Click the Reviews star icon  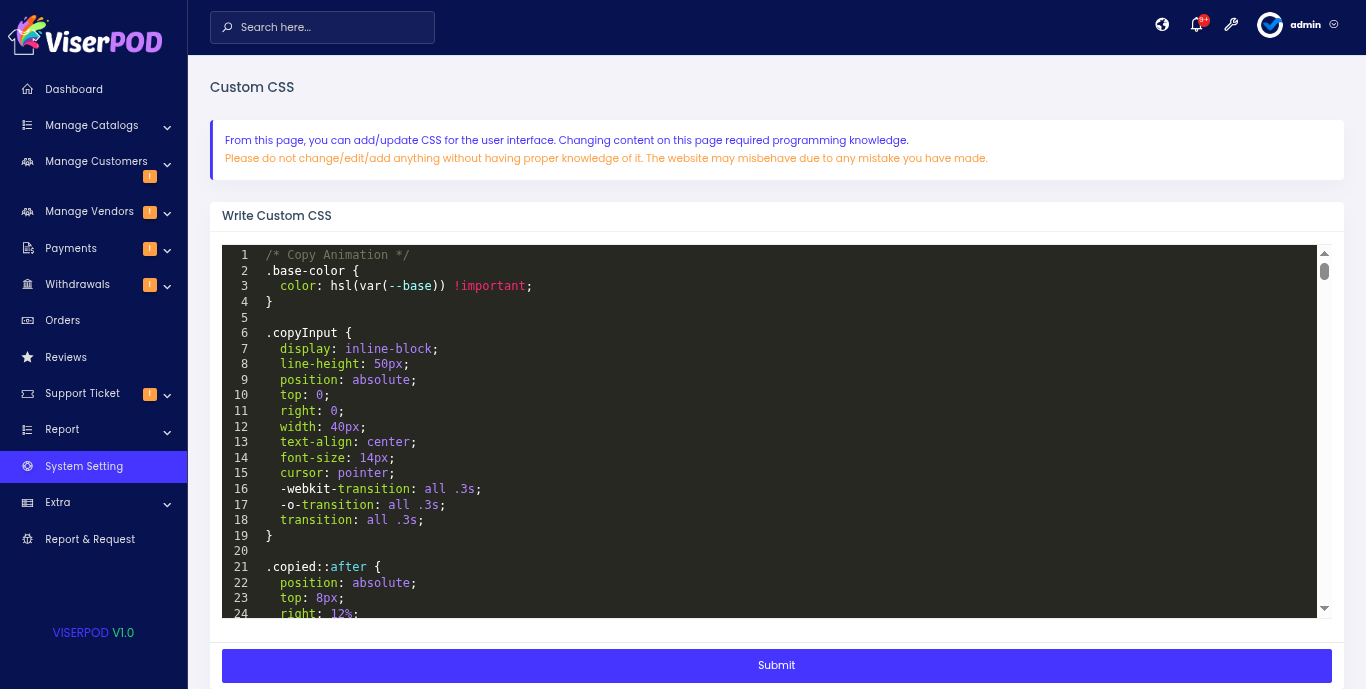tap(27, 357)
